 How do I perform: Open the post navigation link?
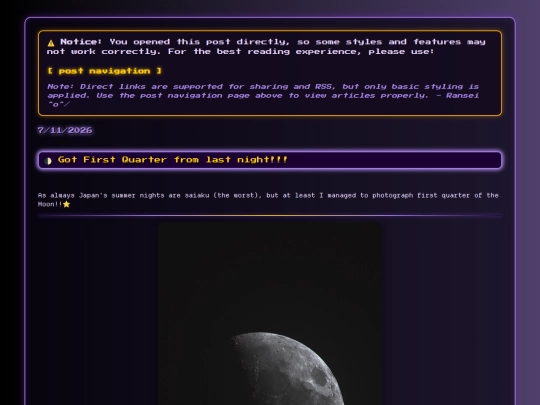click(104, 71)
